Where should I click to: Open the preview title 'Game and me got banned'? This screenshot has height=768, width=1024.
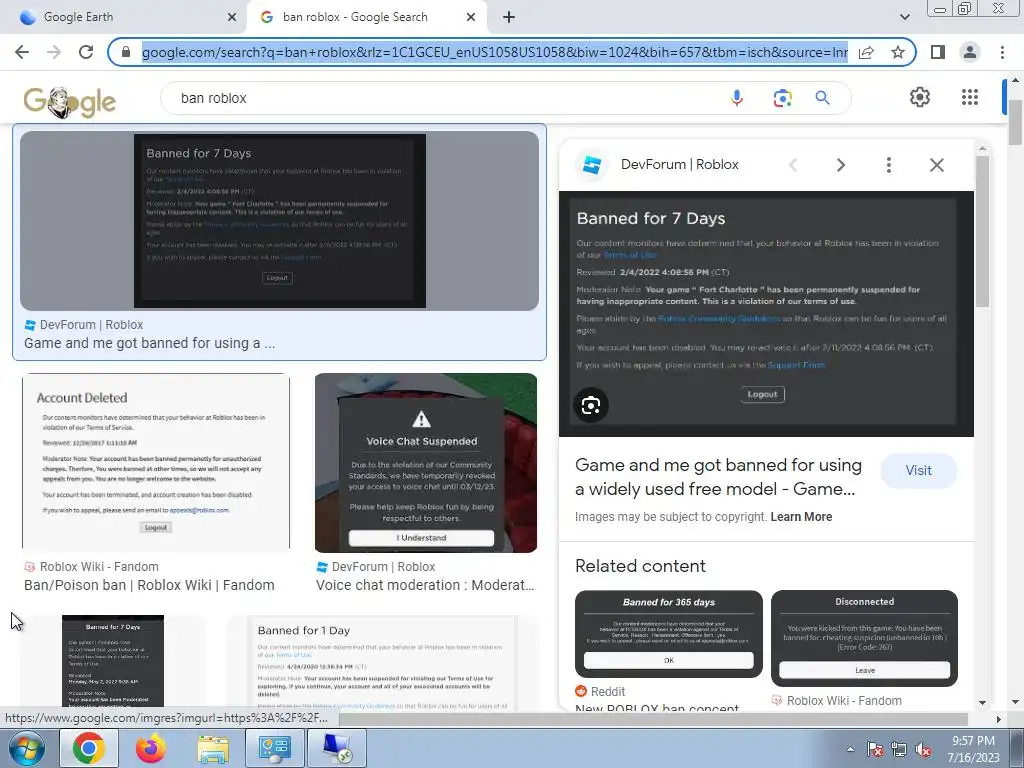point(718,477)
